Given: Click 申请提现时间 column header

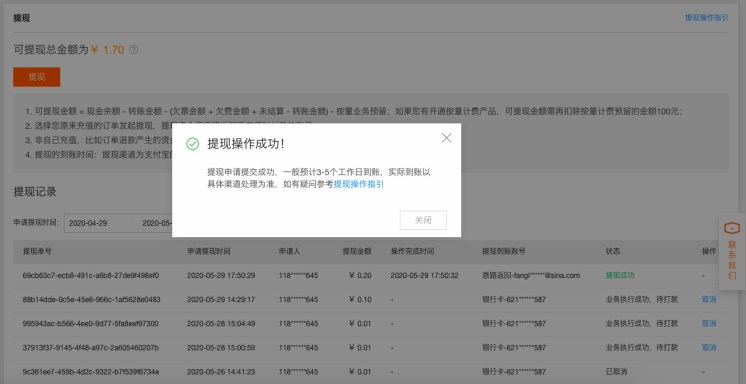Looking at the screenshot, I should pyautogui.click(x=208, y=251).
